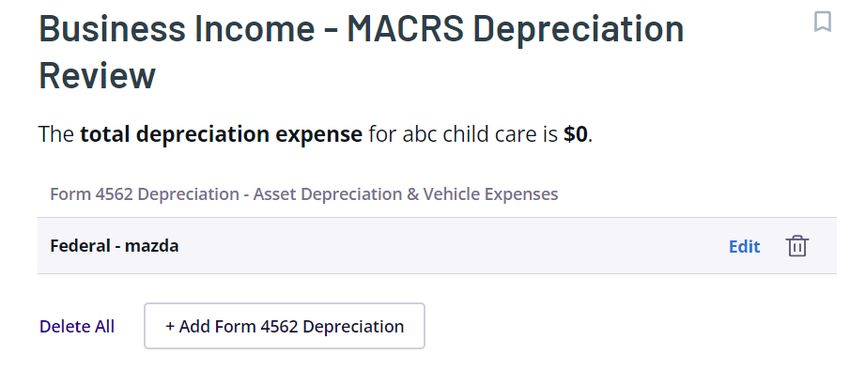850x386 pixels.
Task: Select the Federal - mazda row label
Action: point(114,246)
